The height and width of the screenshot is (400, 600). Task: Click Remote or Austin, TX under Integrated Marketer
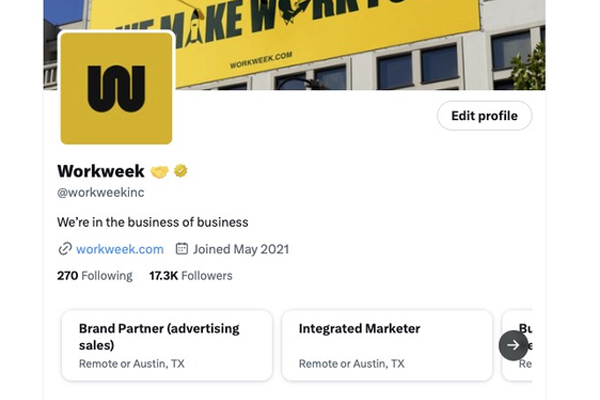tap(351, 364)
